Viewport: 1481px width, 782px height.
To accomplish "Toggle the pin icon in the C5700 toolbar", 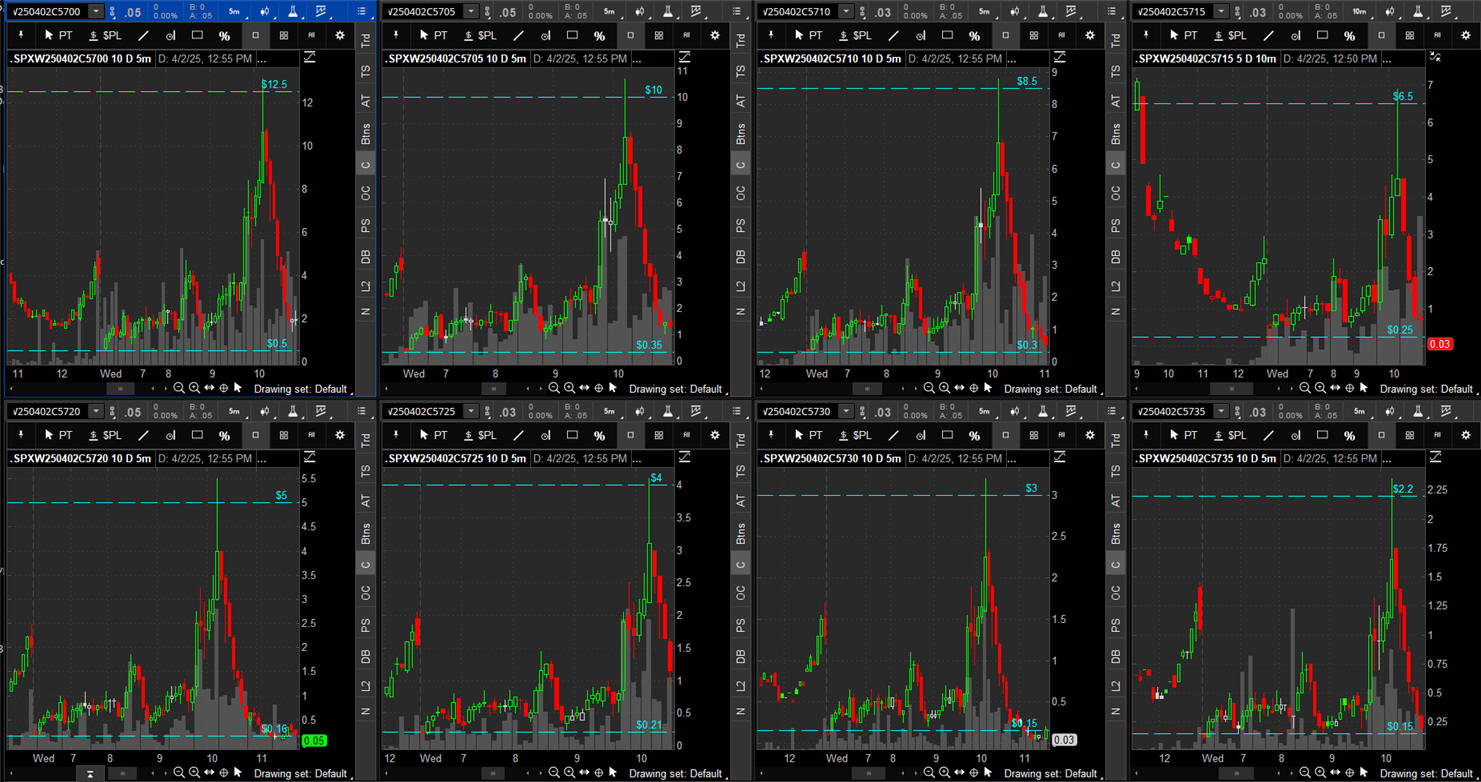I will click(x=21, y=36).
